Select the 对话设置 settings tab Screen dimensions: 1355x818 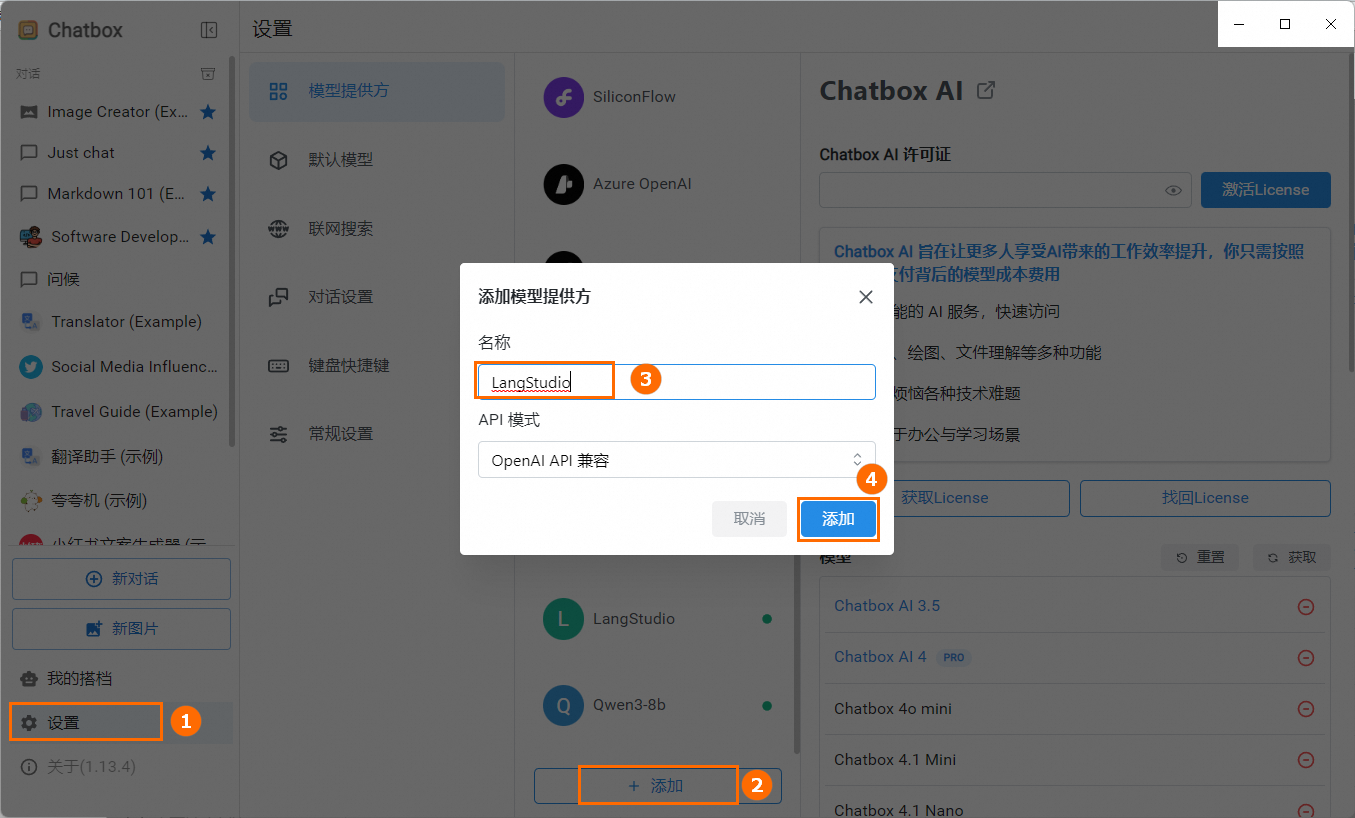[x=377, y=297]
